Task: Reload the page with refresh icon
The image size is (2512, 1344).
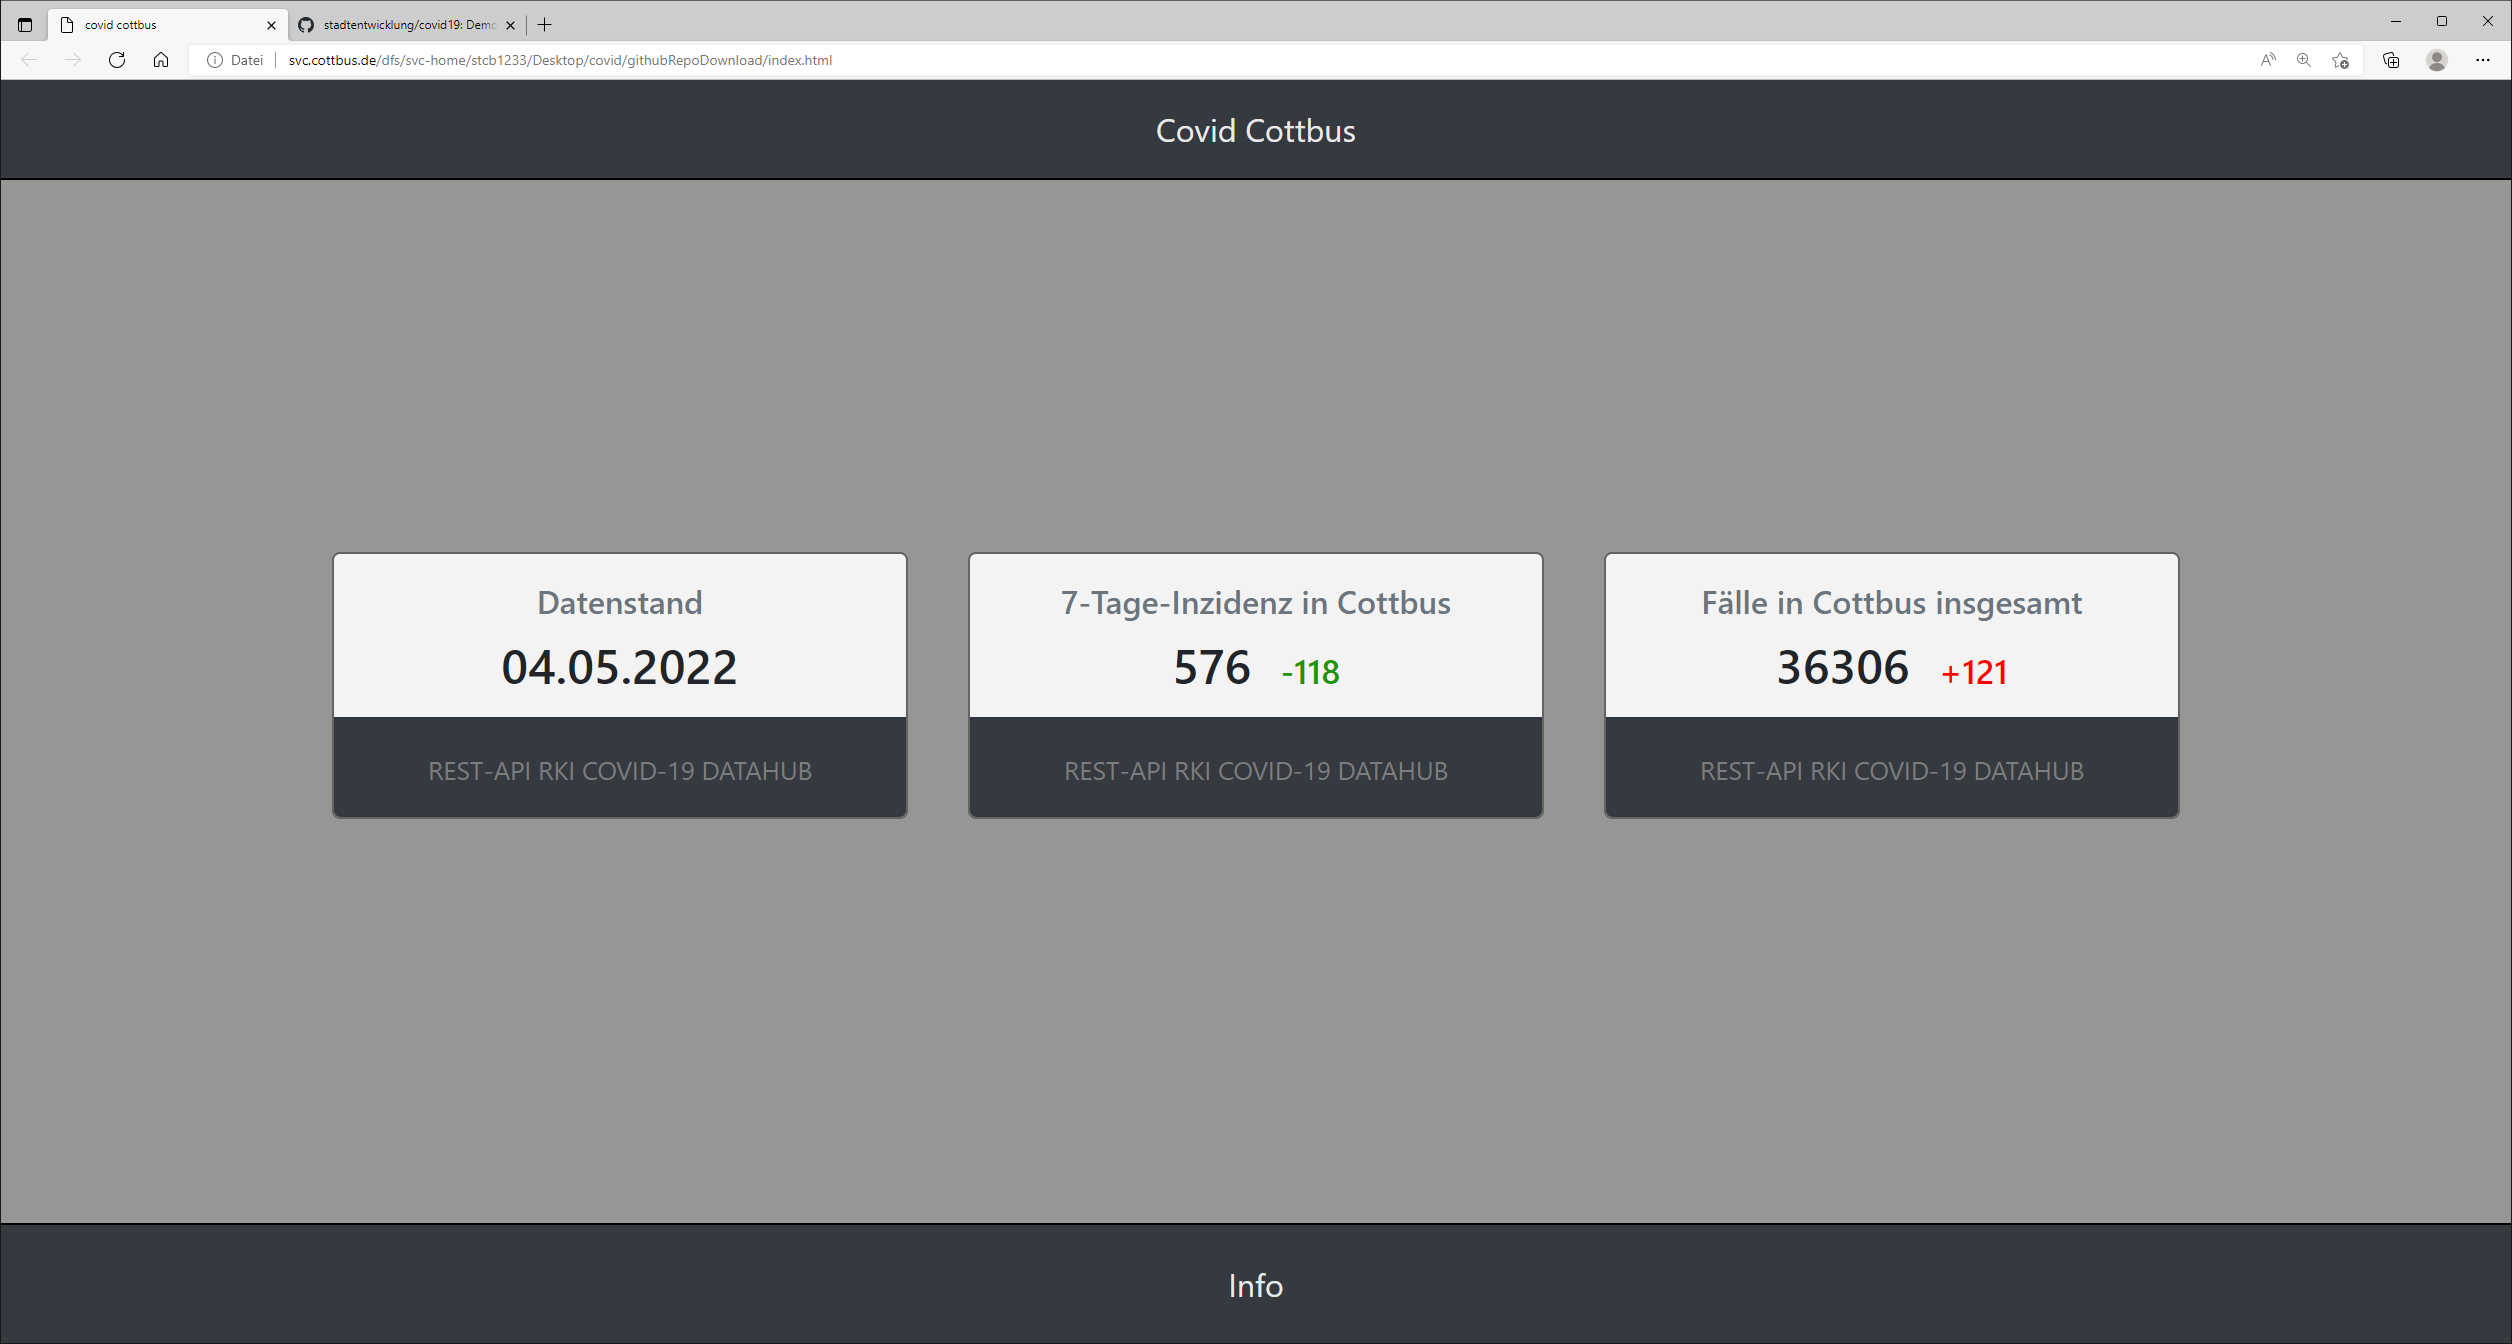Action: tap(117, 60)
